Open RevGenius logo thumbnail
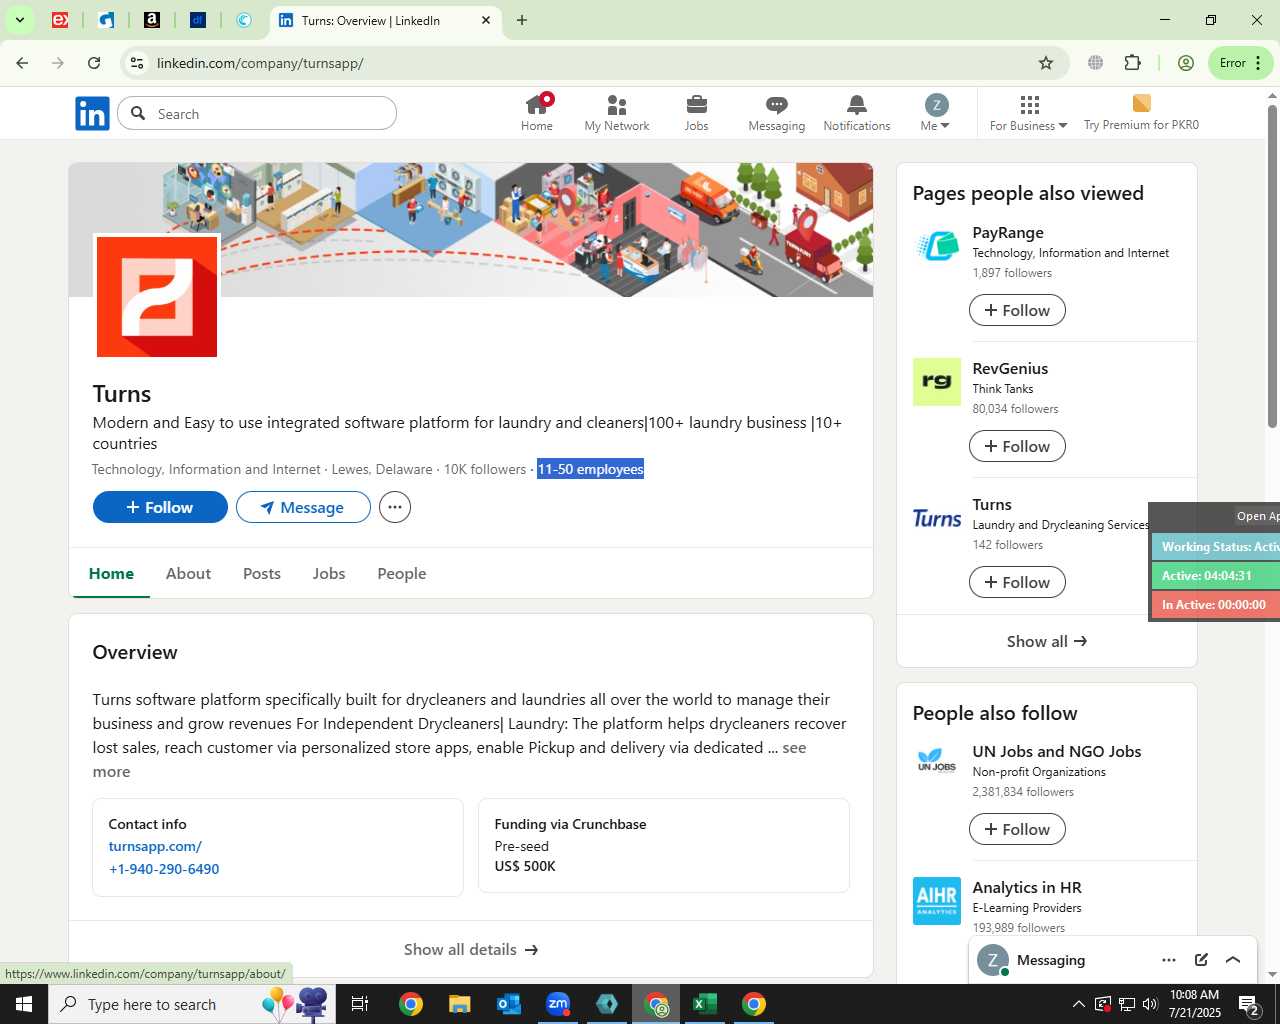 click(937, 382)
